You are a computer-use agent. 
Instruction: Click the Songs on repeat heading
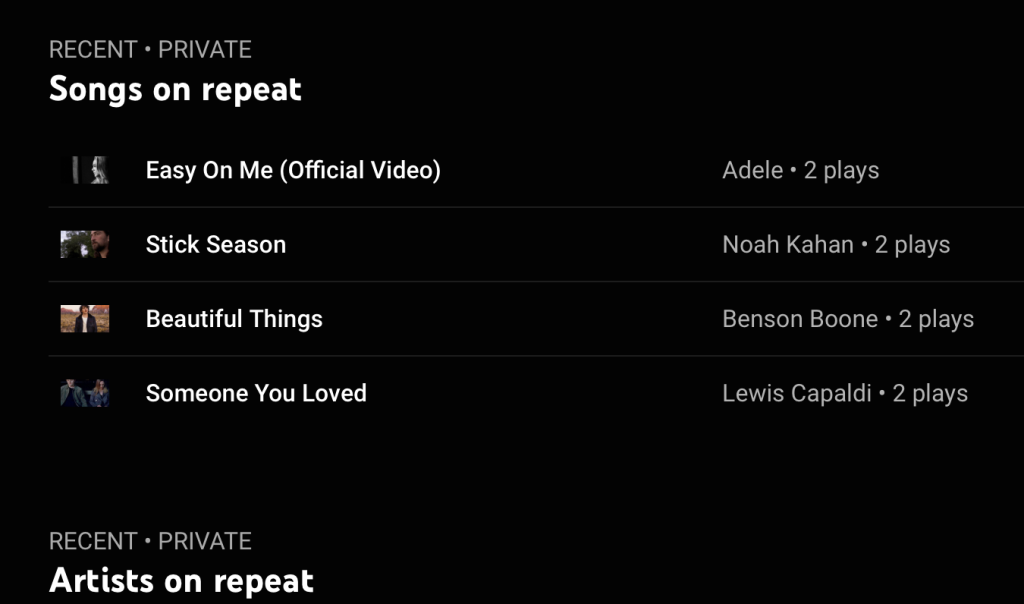[x=175, y=90]
